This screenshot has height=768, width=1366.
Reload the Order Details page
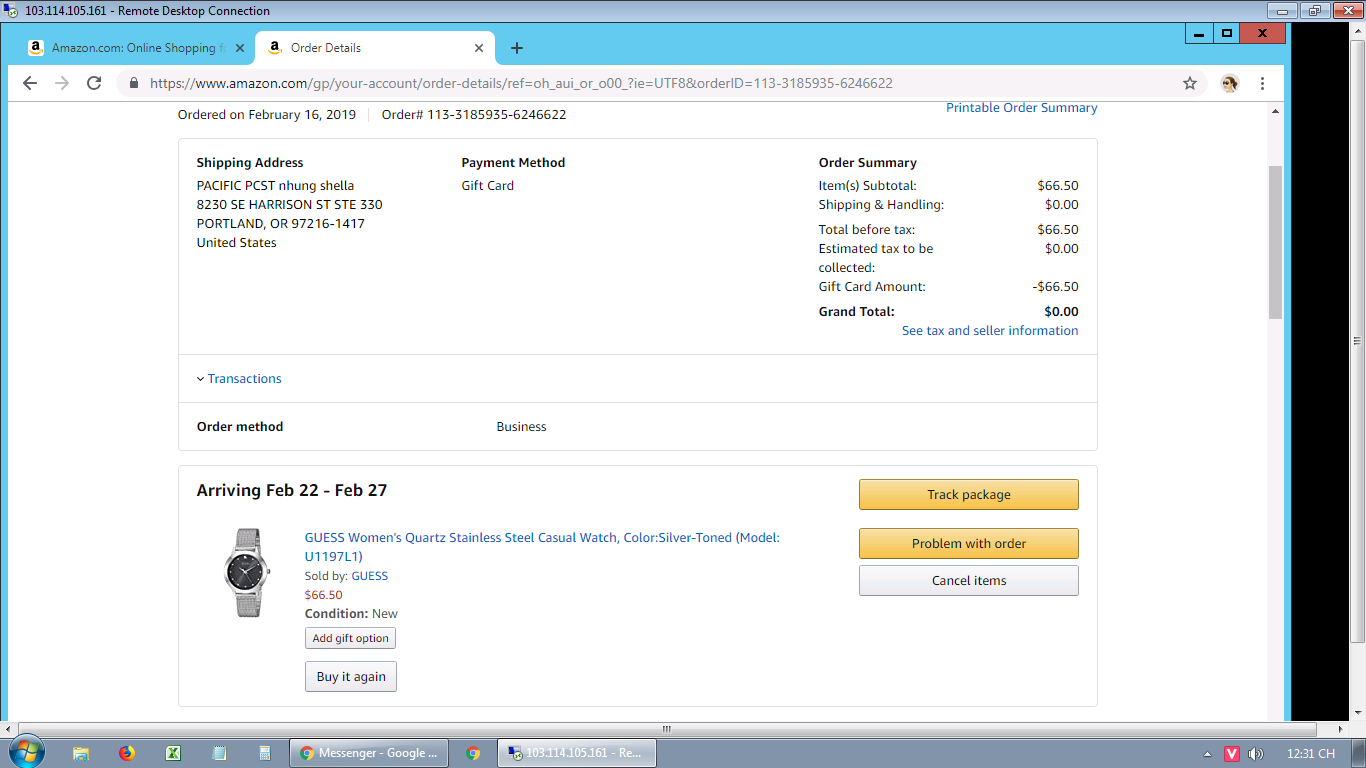coord(94,83)
